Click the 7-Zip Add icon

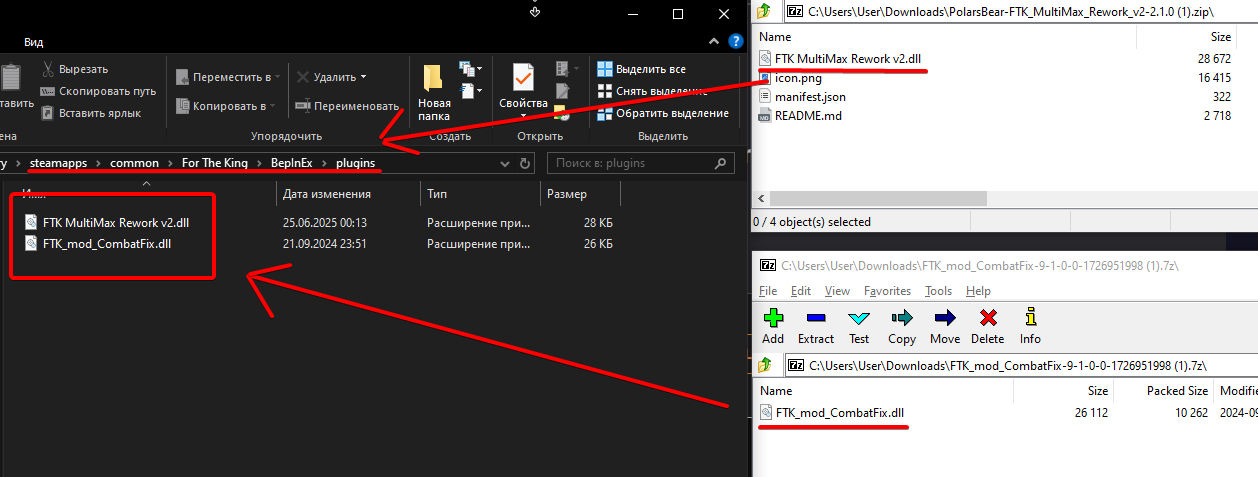[773, 318]
